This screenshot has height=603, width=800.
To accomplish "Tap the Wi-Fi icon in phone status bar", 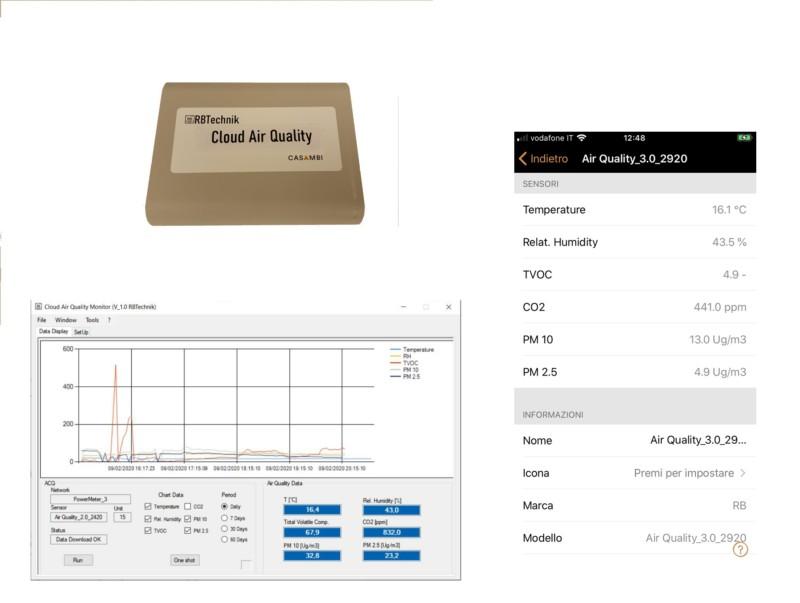I will click(x=582, y=138).
